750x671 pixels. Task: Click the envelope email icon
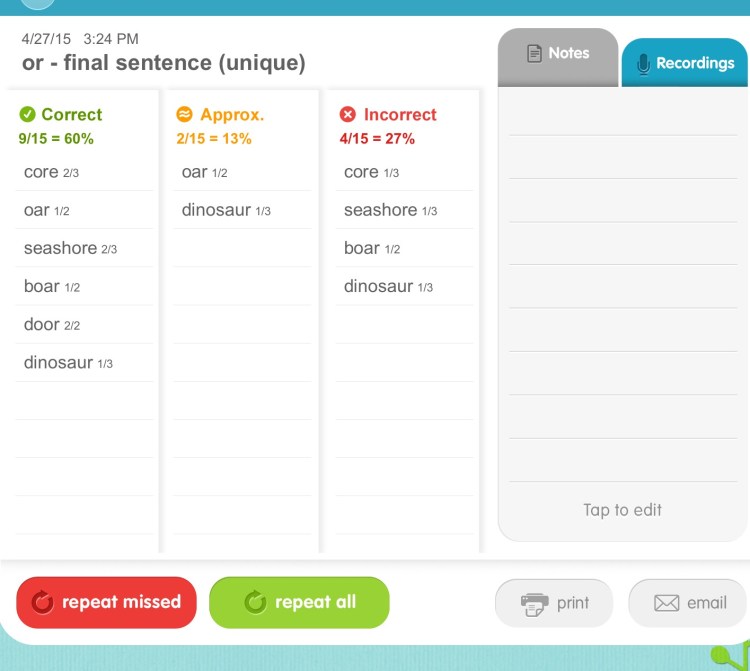[666, 603]
